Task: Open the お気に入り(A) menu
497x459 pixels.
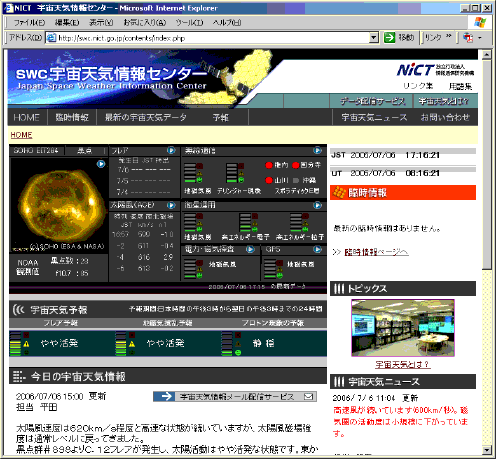Action: tap(145, 23)
